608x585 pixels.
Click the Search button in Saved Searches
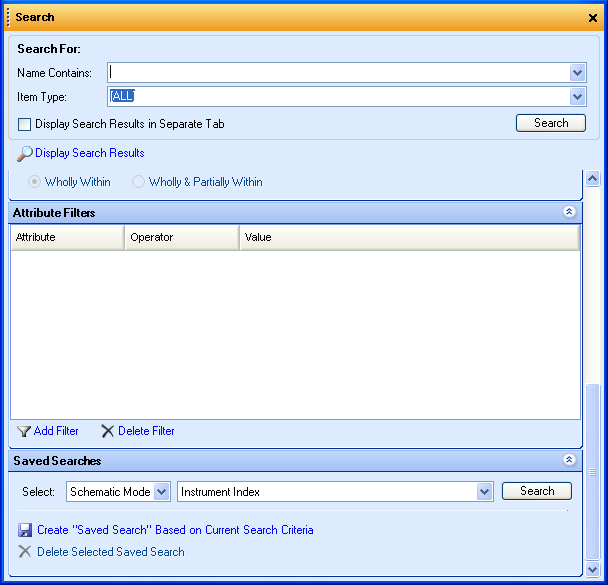pos(537,491)
